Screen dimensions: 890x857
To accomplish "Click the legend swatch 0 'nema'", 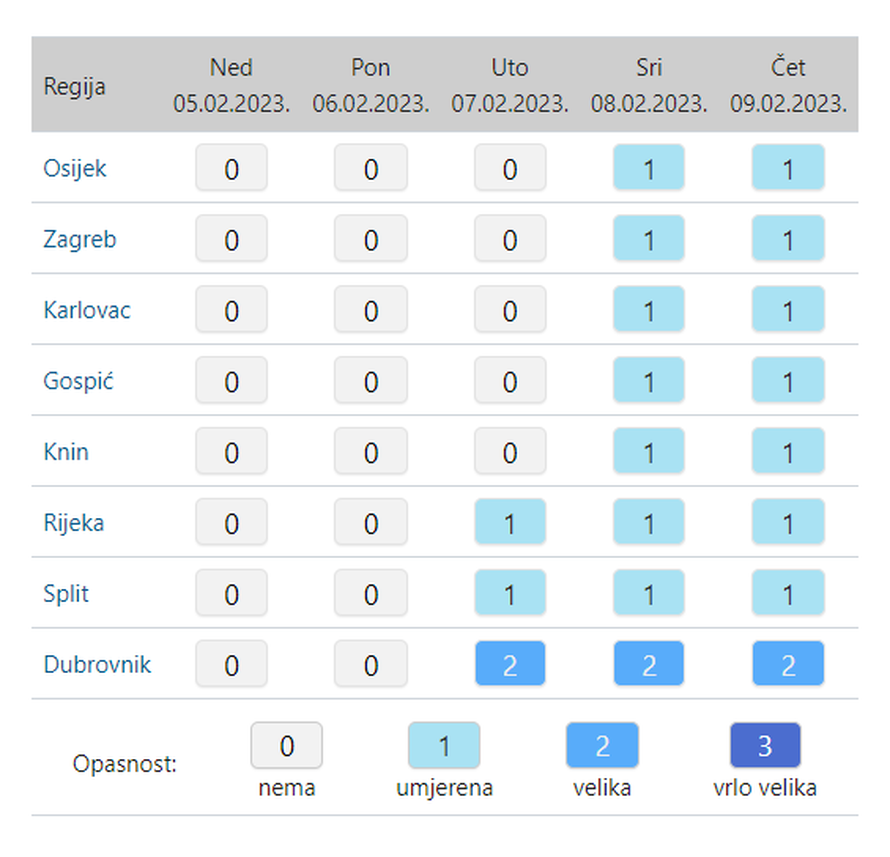I will coord(286,745).
